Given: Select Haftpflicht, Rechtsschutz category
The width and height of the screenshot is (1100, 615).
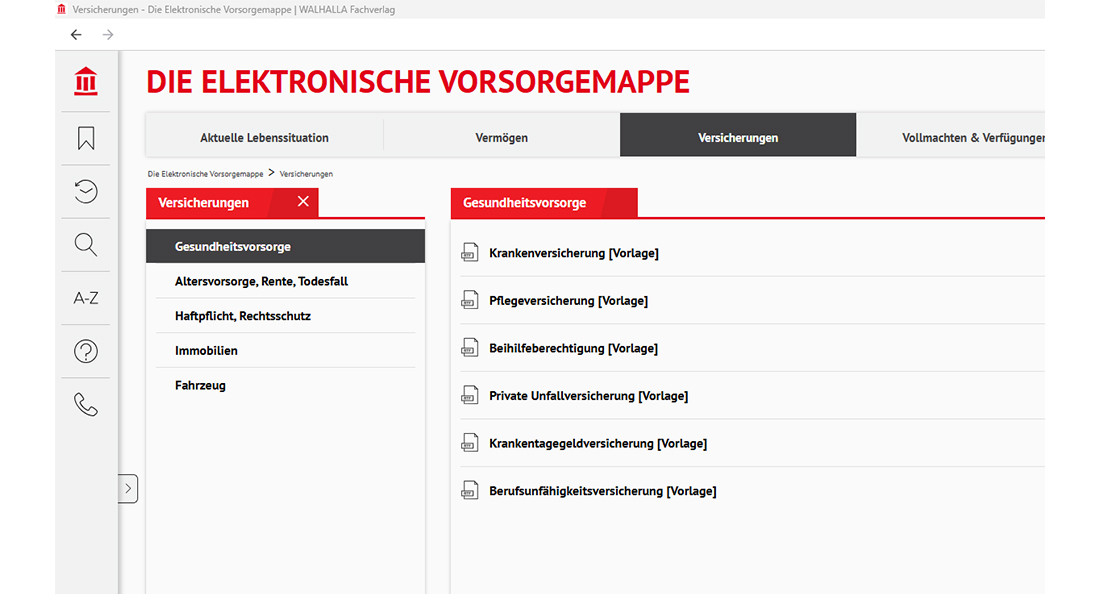Looking at the screenshot, I should [286, 316].
